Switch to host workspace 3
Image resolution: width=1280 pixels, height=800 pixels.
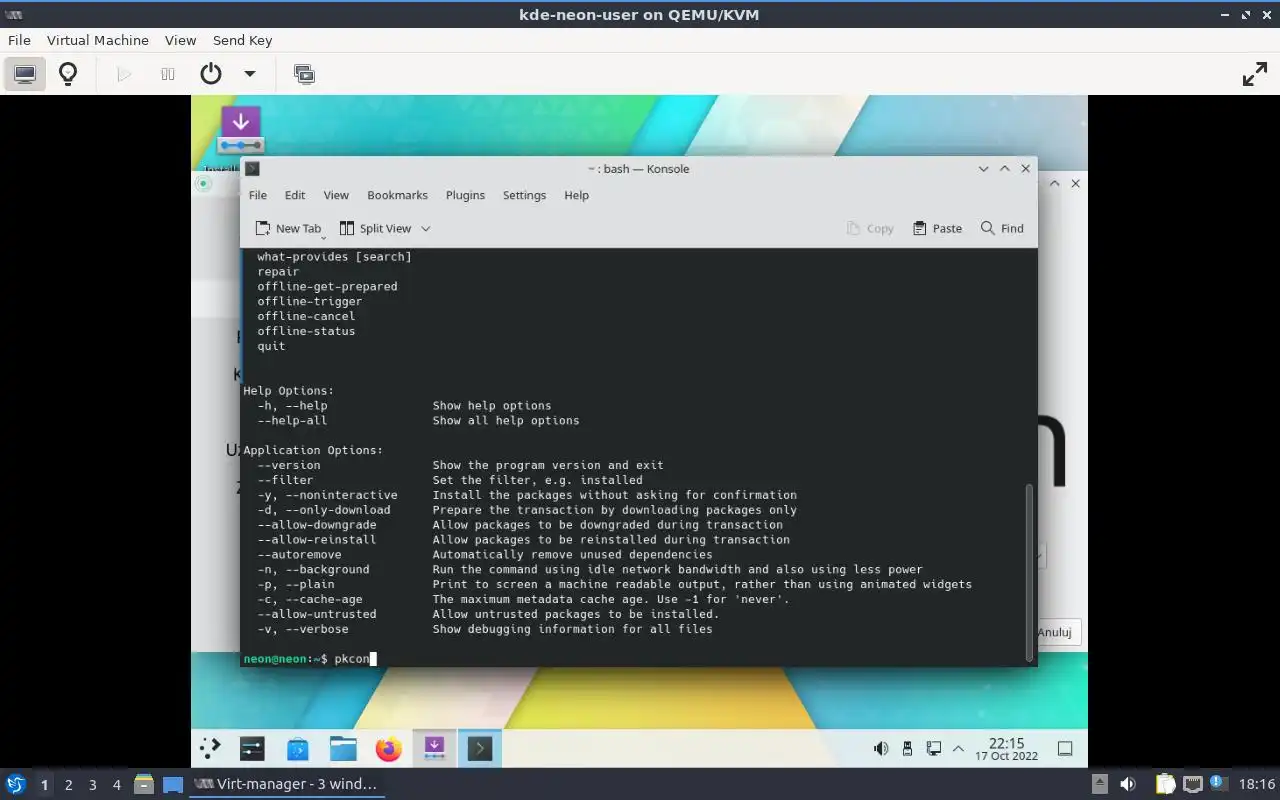pyautogui.click(x=93, y=785)
